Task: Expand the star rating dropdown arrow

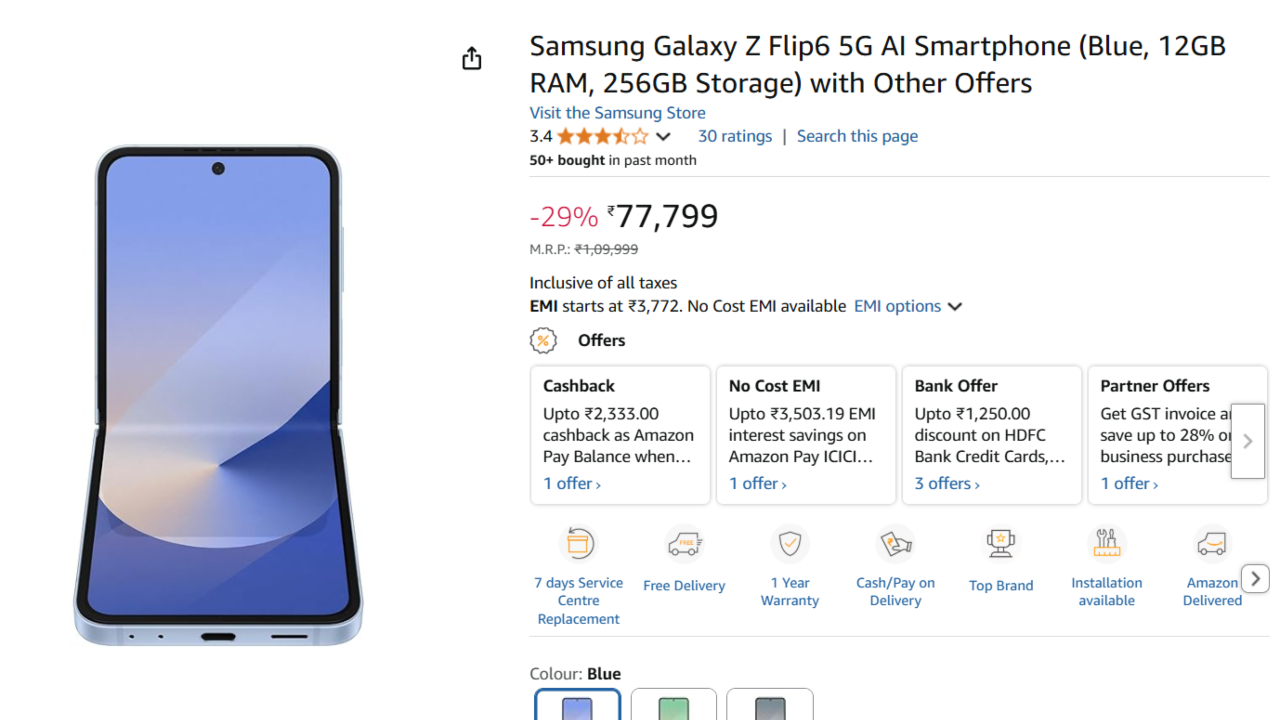Action: point(663,137)
